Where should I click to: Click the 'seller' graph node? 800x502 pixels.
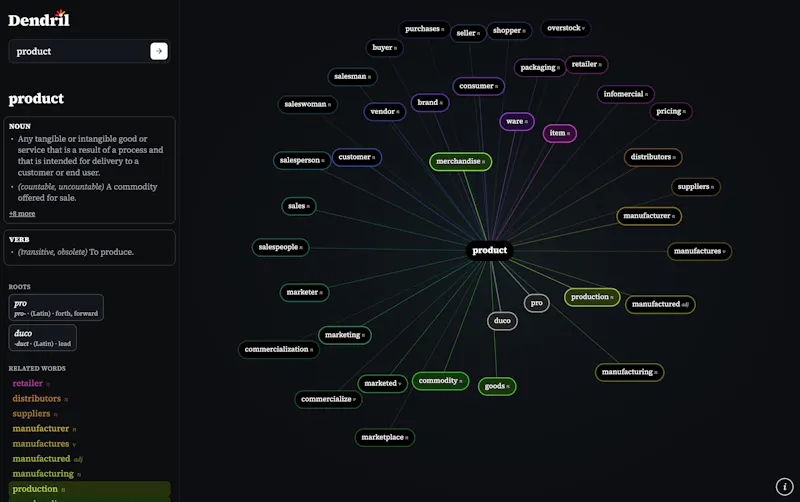468,33
